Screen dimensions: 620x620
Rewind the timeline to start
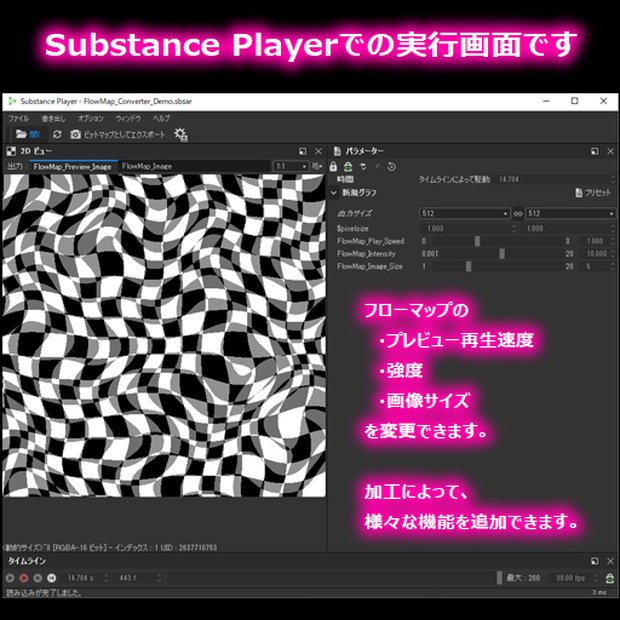(x=51, y=578)
